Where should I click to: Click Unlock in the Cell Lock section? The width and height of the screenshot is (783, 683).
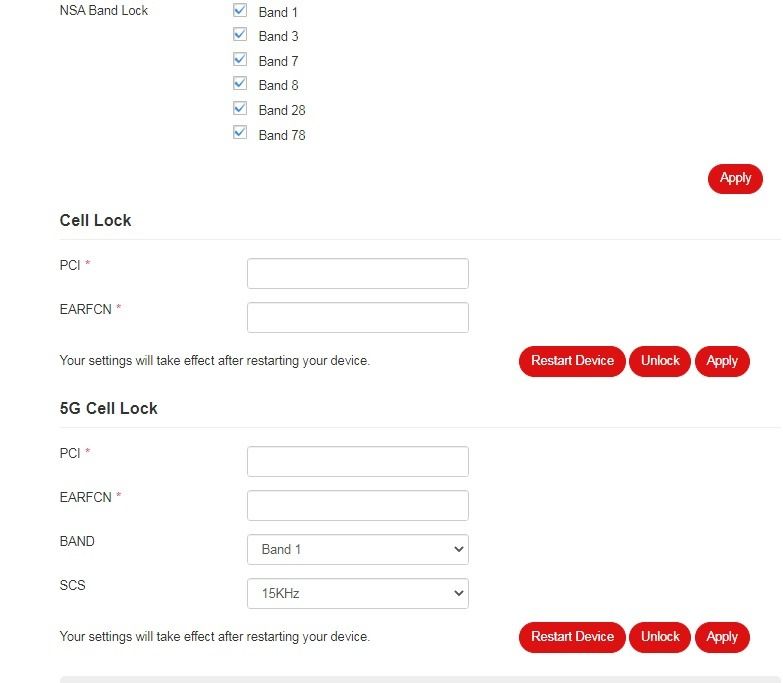[660, 361]
